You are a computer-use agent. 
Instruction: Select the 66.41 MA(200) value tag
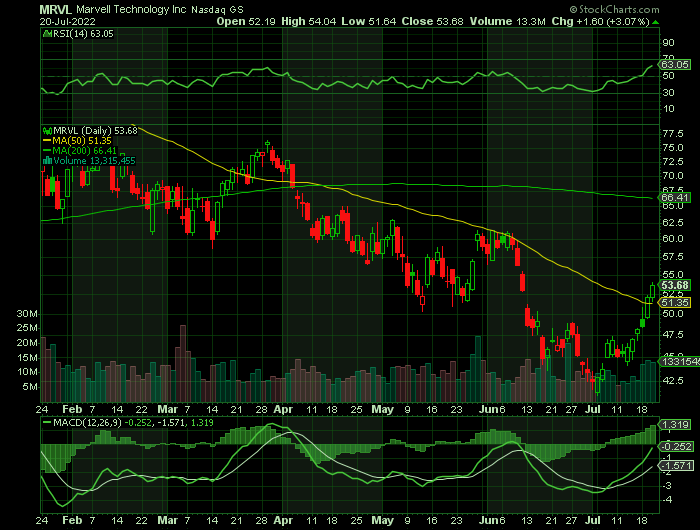[x=676, y=198]
